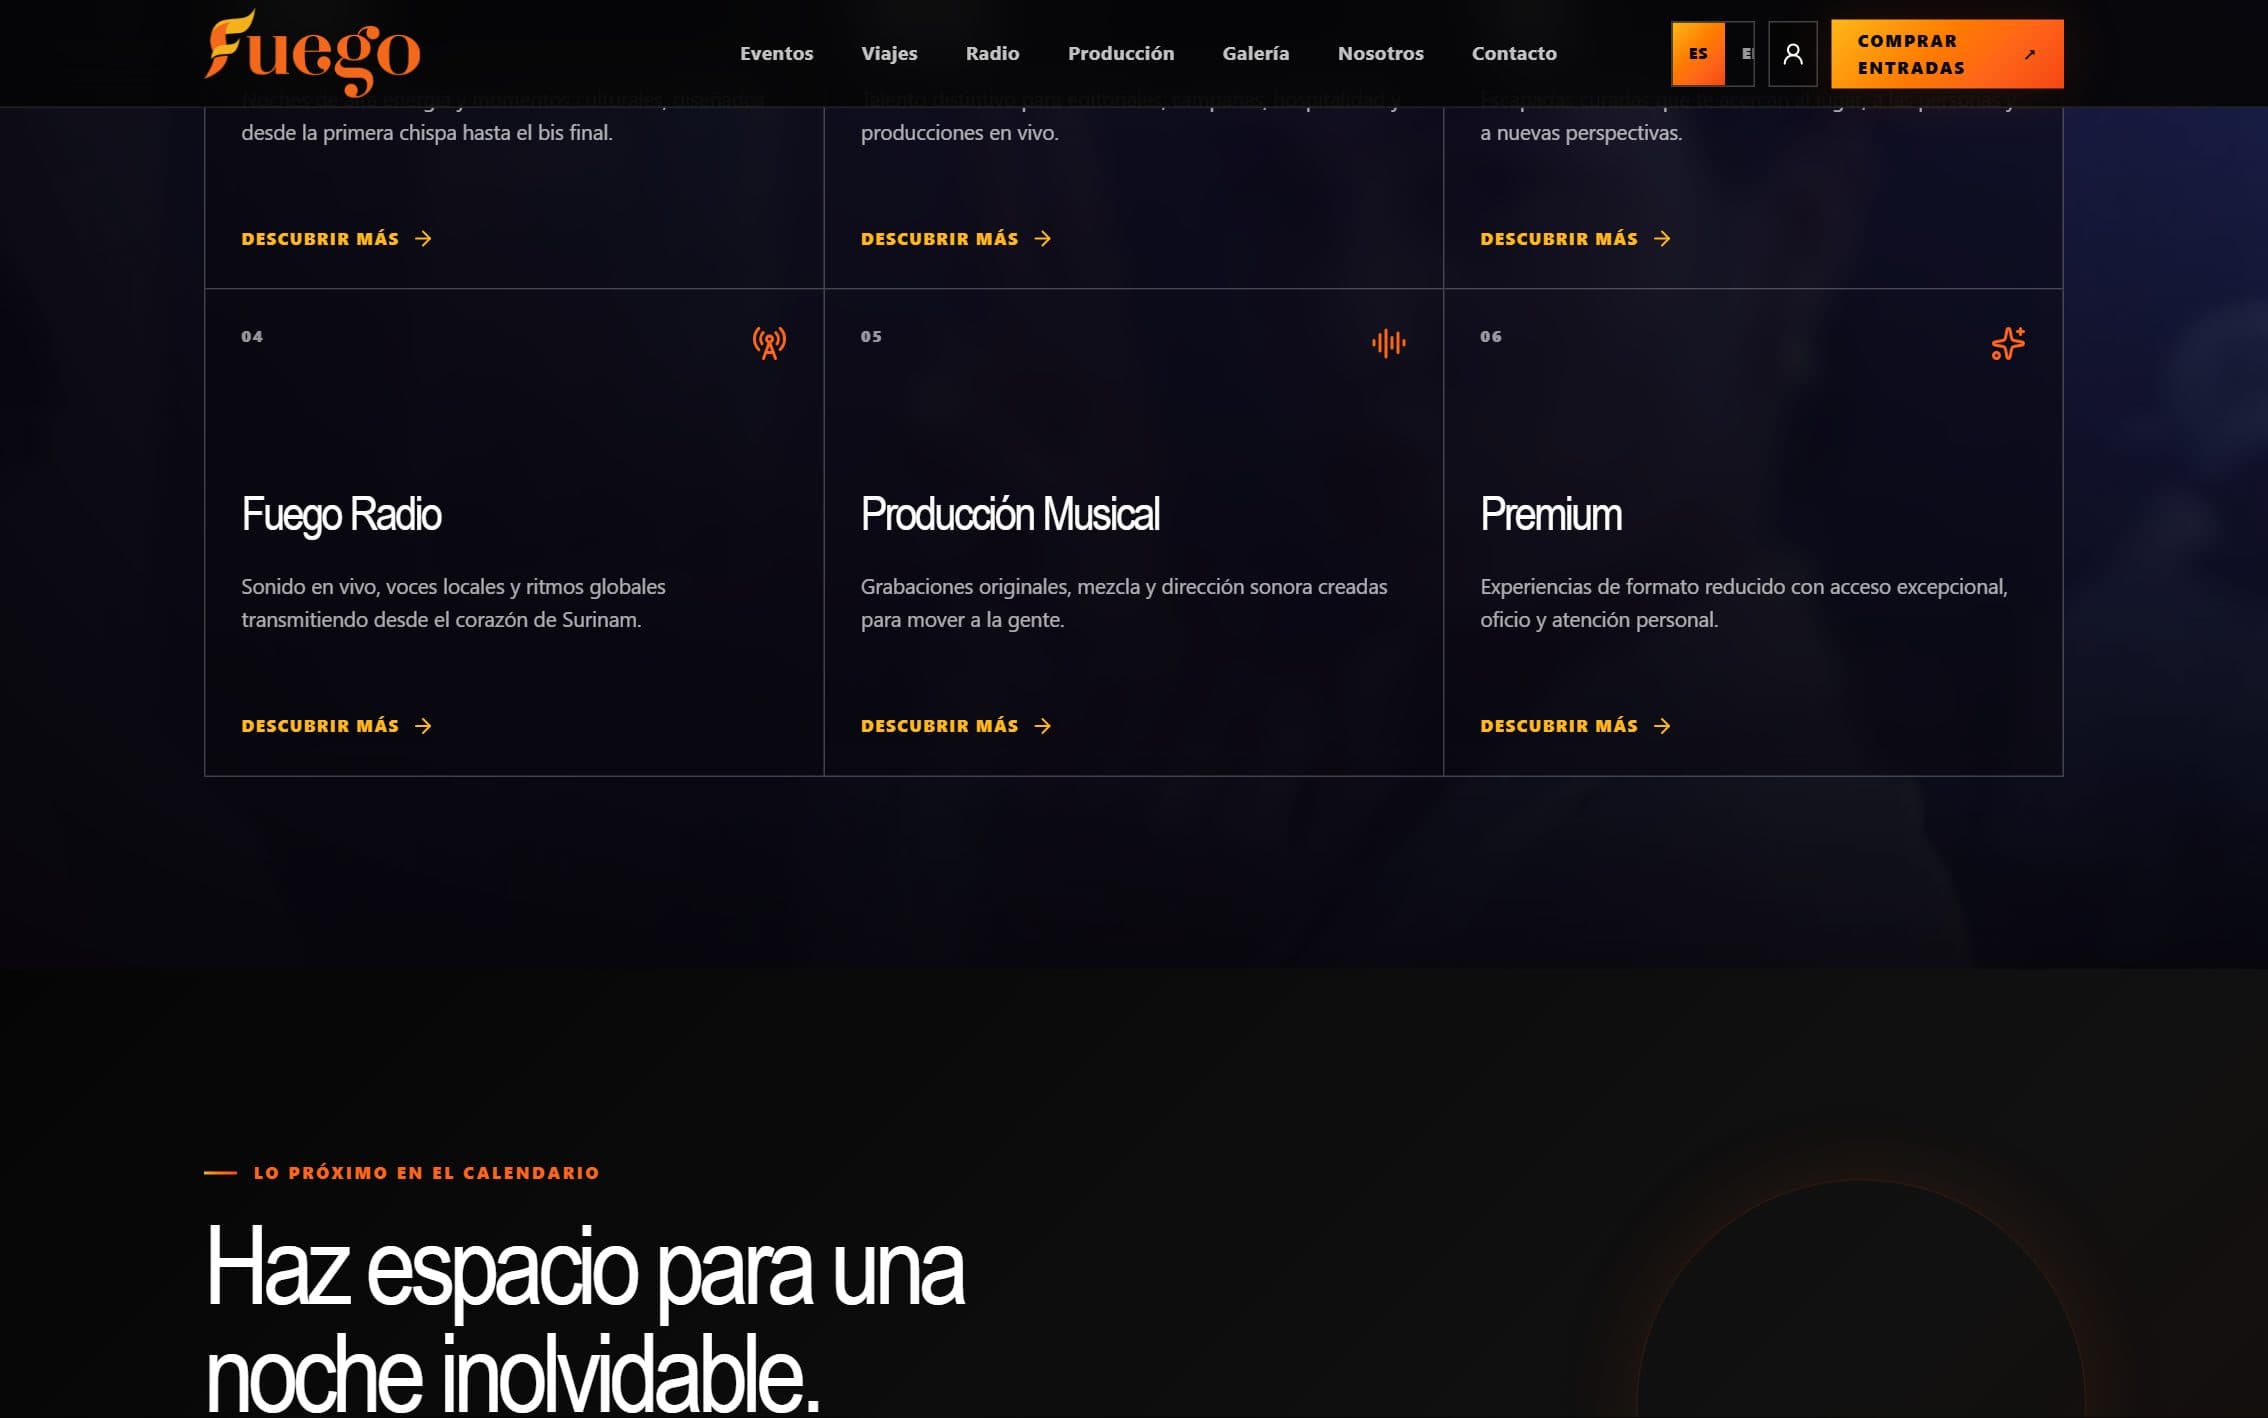
Task: Go to Nosotros in the navbar
Action: pos(1380,54)
